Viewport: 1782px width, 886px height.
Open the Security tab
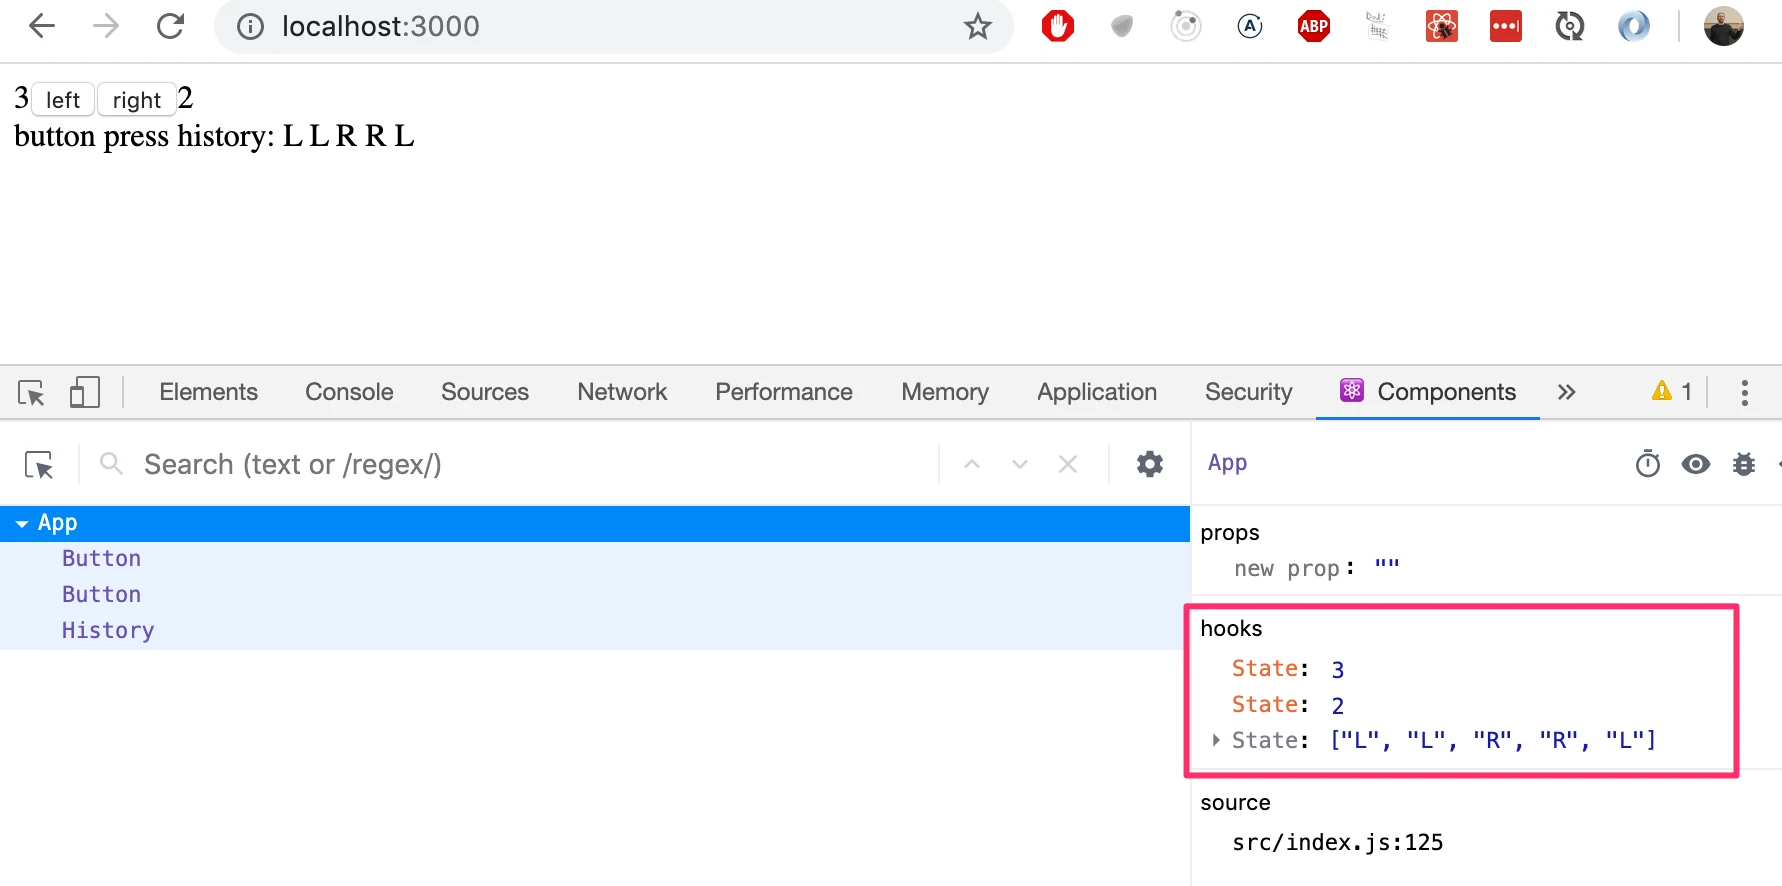1249,392
